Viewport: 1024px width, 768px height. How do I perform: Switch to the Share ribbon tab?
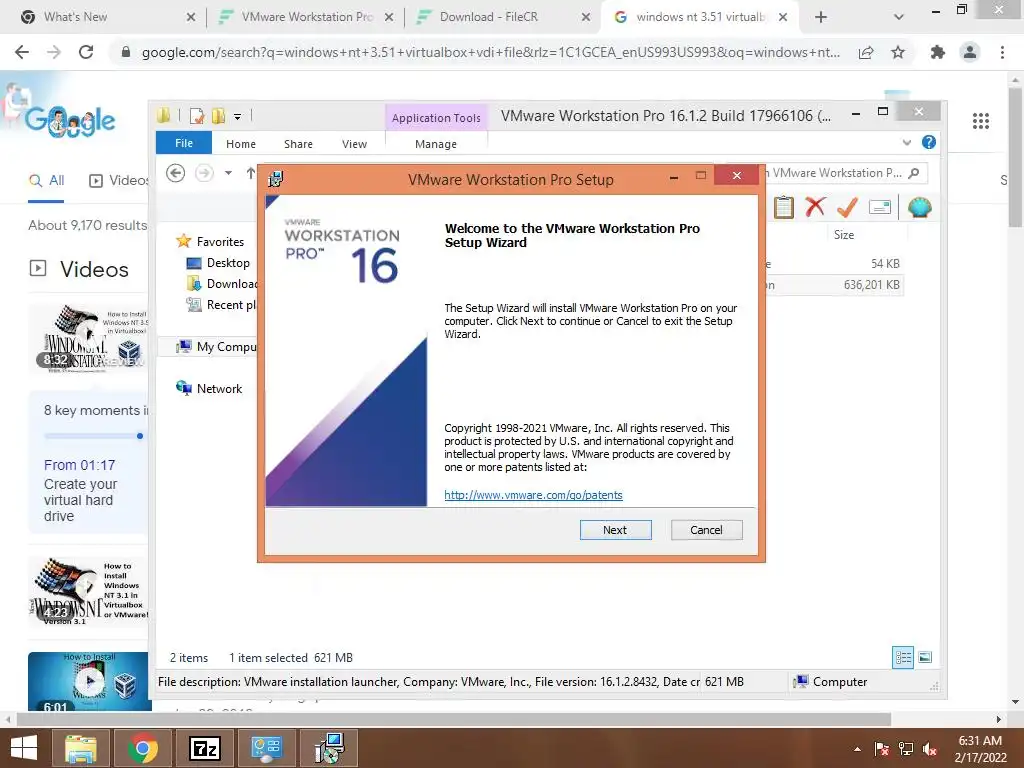298,144
